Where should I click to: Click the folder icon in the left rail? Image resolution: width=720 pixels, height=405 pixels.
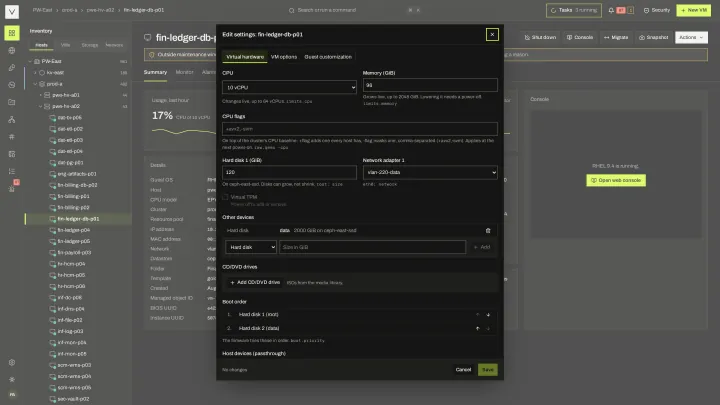12,102
